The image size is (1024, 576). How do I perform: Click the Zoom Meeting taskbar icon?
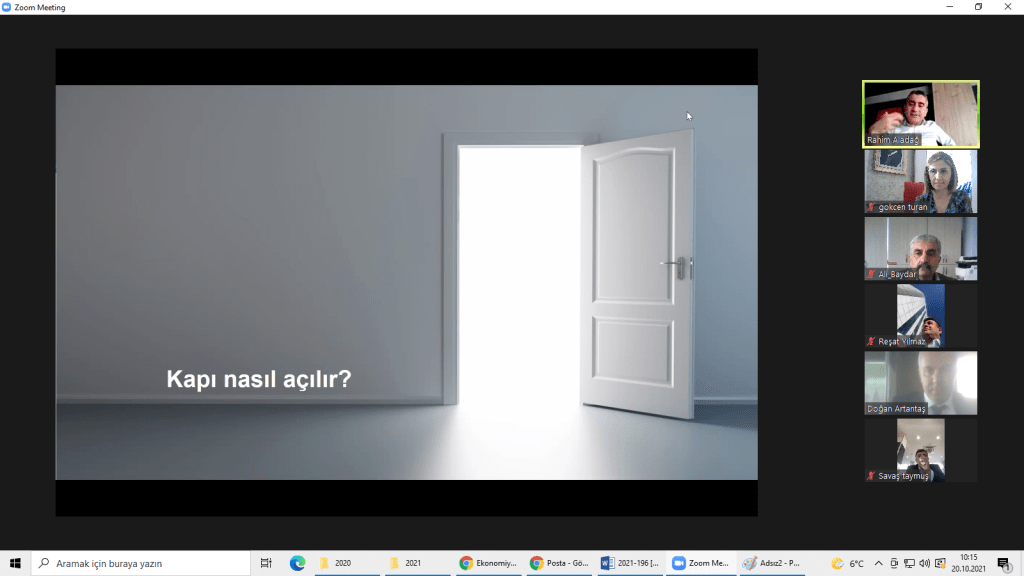click(x=700, y=563)
